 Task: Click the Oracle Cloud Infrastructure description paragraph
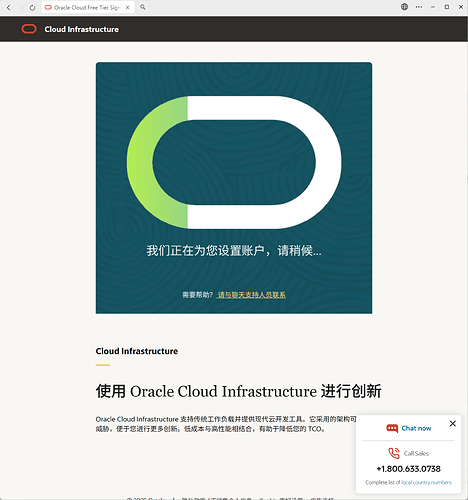pyautogui.click(x=226, y=424)
